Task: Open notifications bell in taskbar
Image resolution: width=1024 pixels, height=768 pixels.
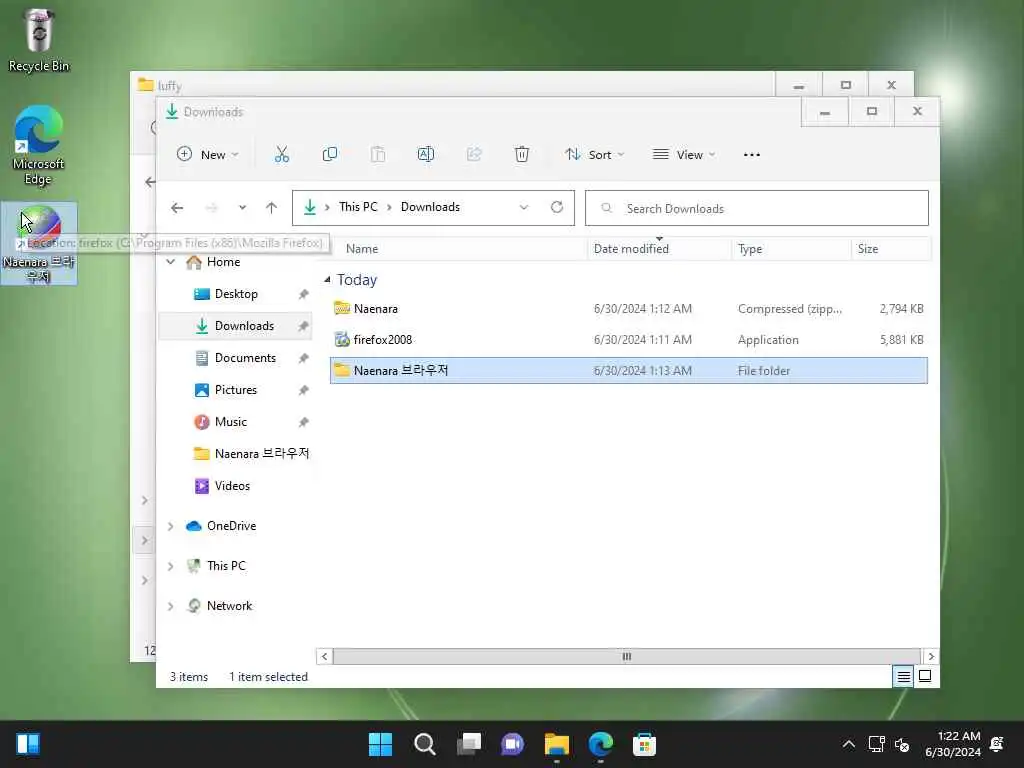Action: 997,744
